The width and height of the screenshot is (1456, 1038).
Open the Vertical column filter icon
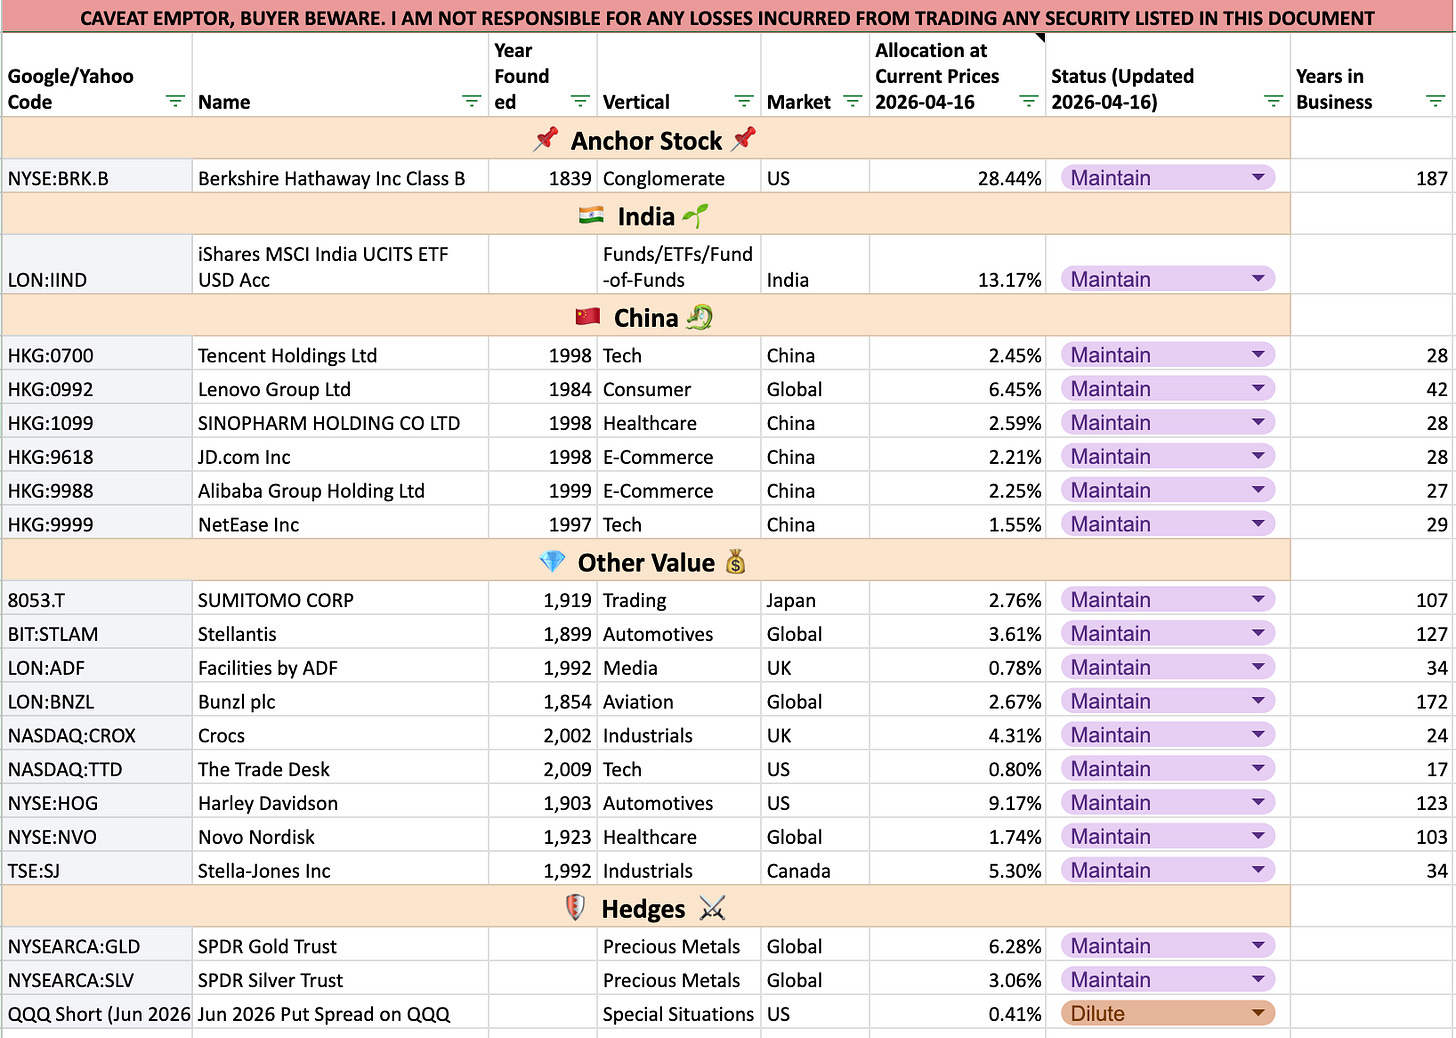tap(744, 101)
